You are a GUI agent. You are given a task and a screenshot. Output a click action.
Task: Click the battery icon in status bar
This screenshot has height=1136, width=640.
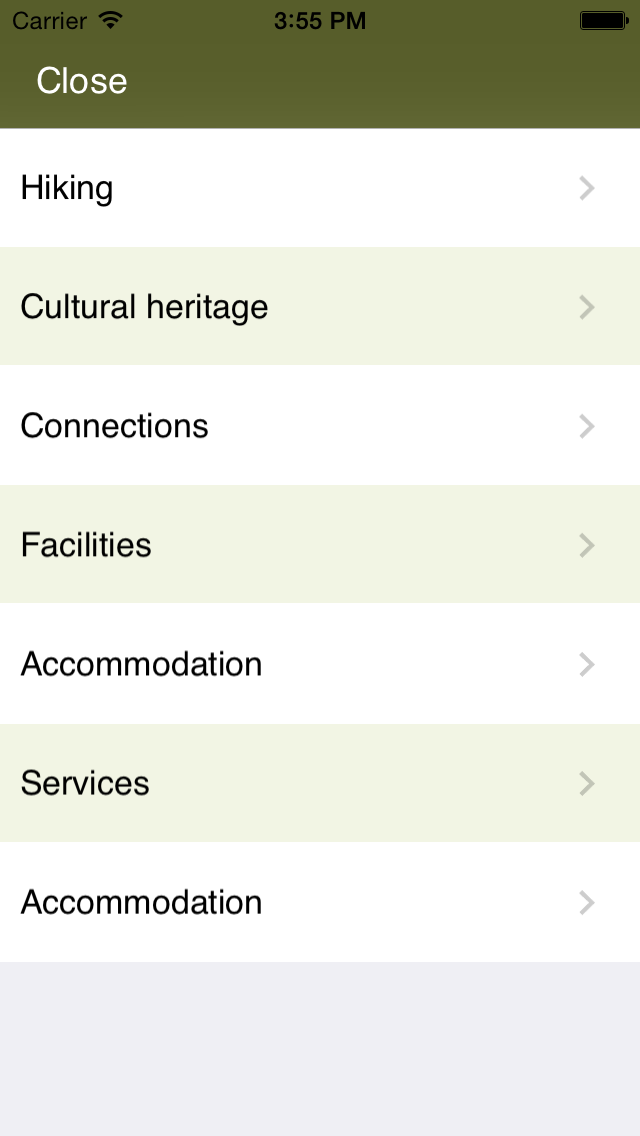point(603,20)
